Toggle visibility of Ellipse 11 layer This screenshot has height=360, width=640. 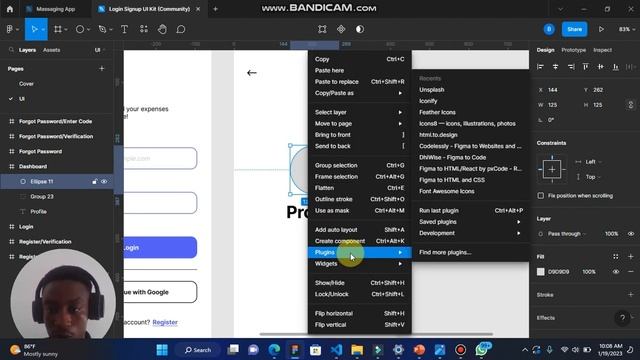pos(104,182)
